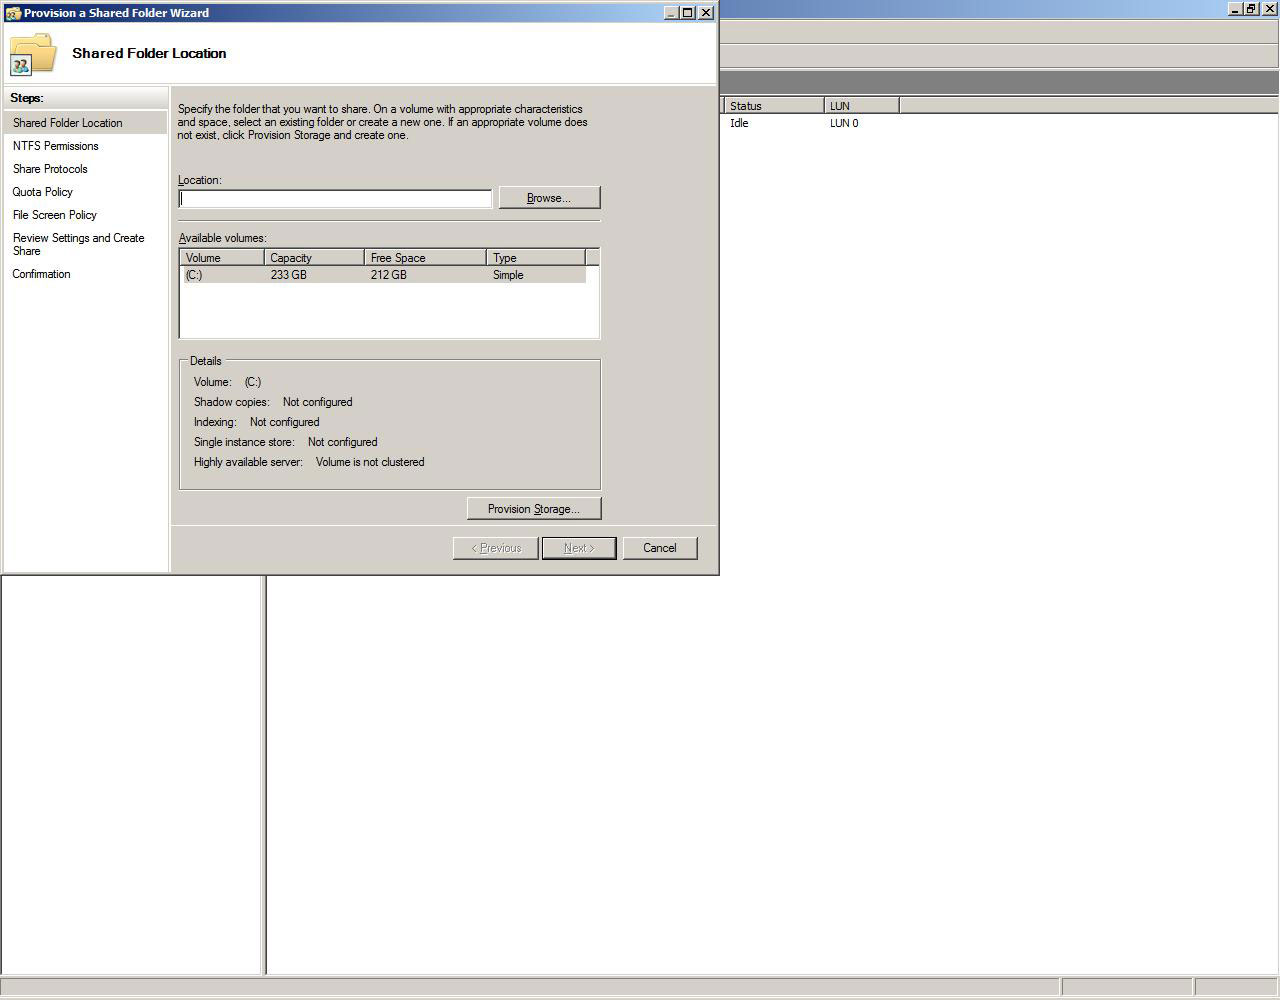This screenshot has width=1280, height=1000.
Task: Sort volumes by Free Space column
Action: (424, 258)
